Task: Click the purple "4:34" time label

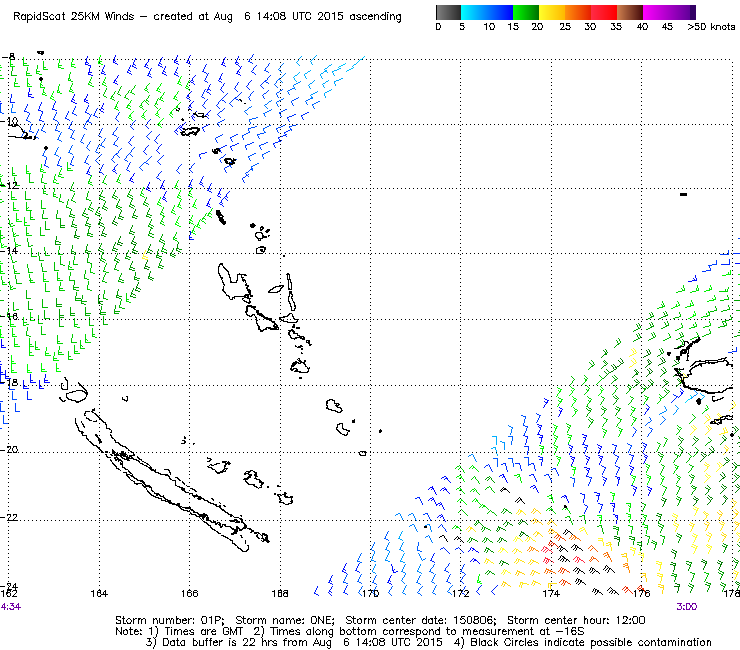Action: [11, 607]
